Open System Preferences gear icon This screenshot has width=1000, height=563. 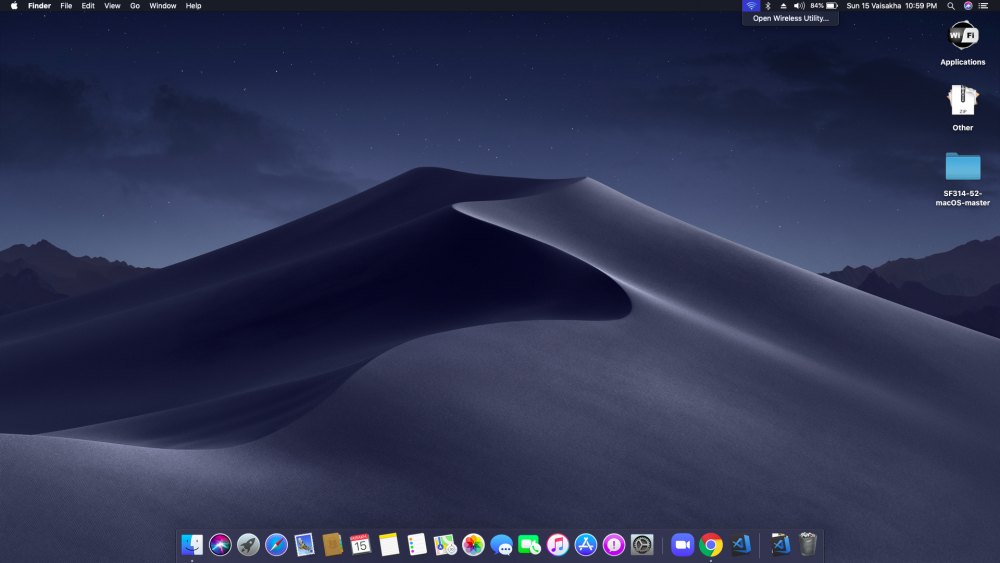(642, 545)
